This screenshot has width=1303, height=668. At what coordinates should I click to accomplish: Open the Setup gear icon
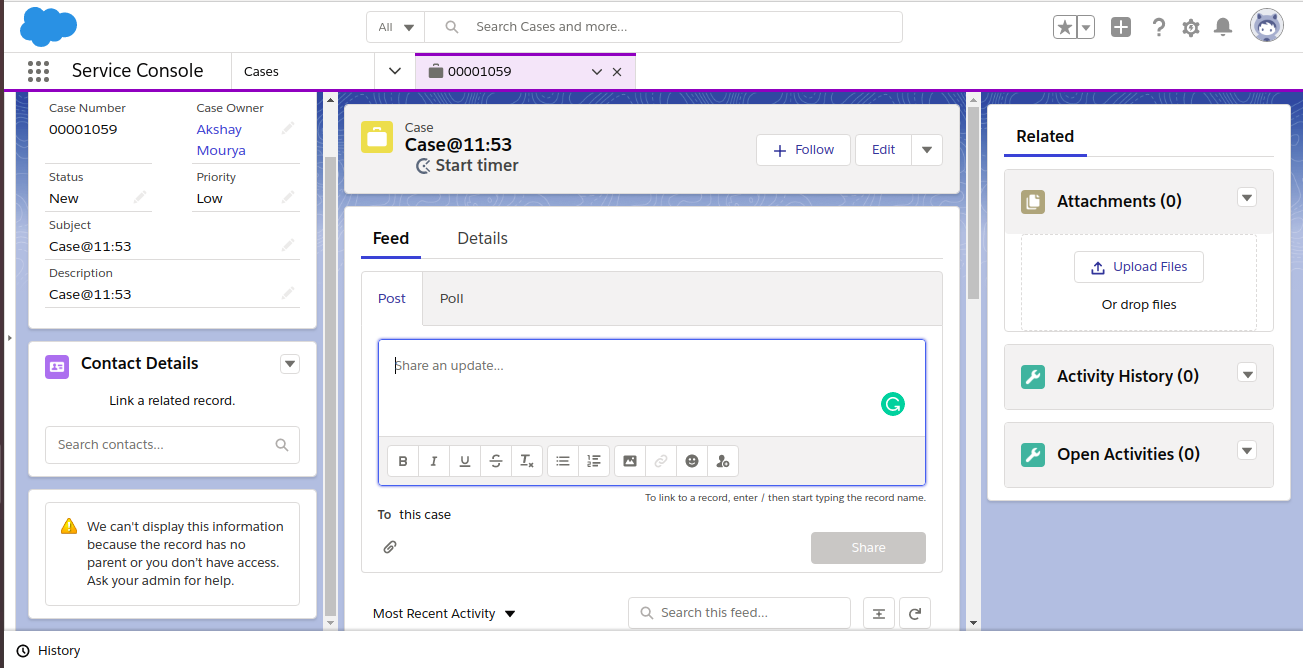[x=1190, y=27]
